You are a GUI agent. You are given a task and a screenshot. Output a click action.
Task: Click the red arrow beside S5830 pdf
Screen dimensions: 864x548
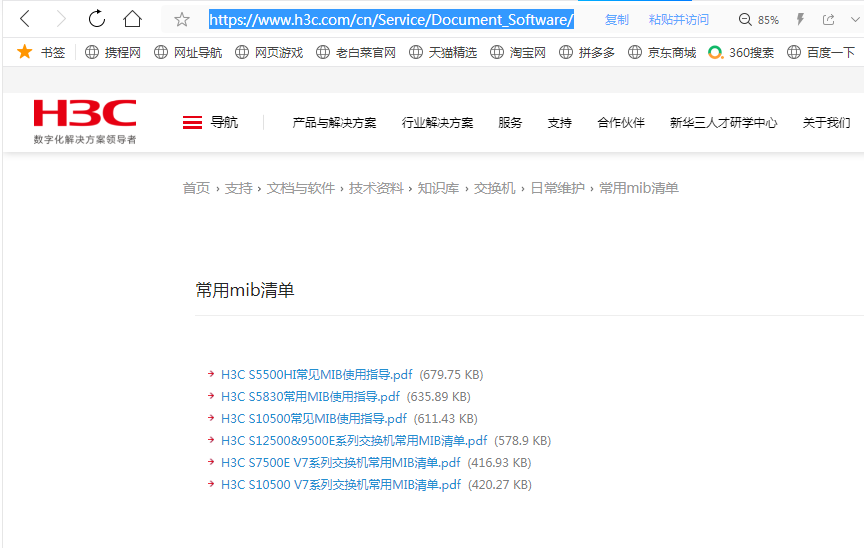pos(210,396)
